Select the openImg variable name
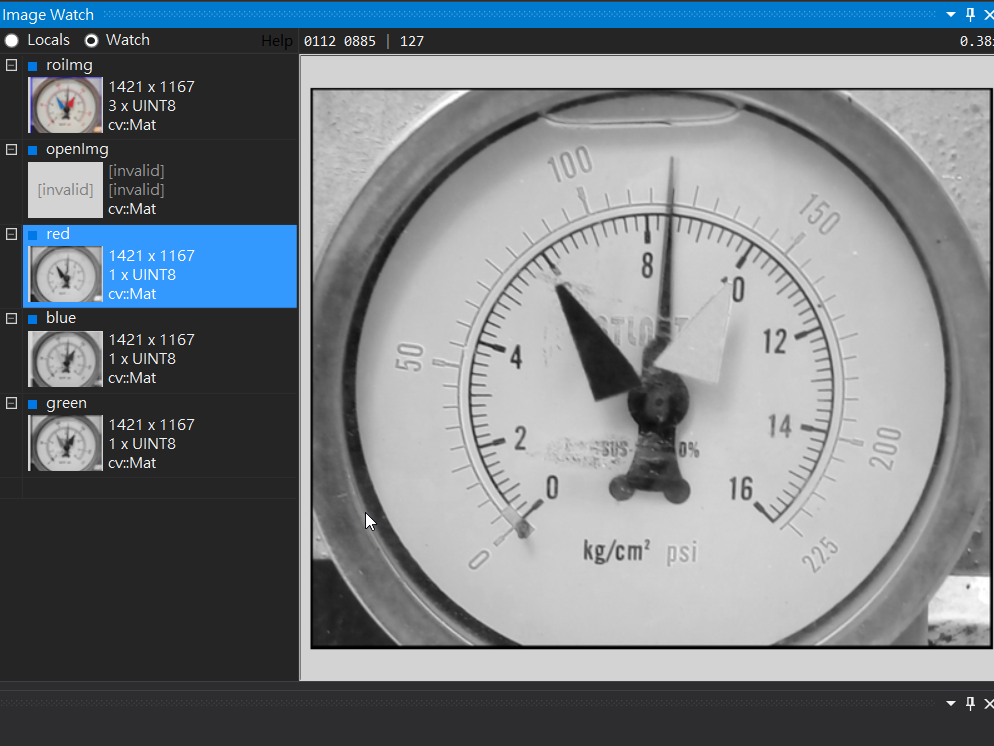The height and width of the screenshot is (746, 994). (x=77, y=150)
